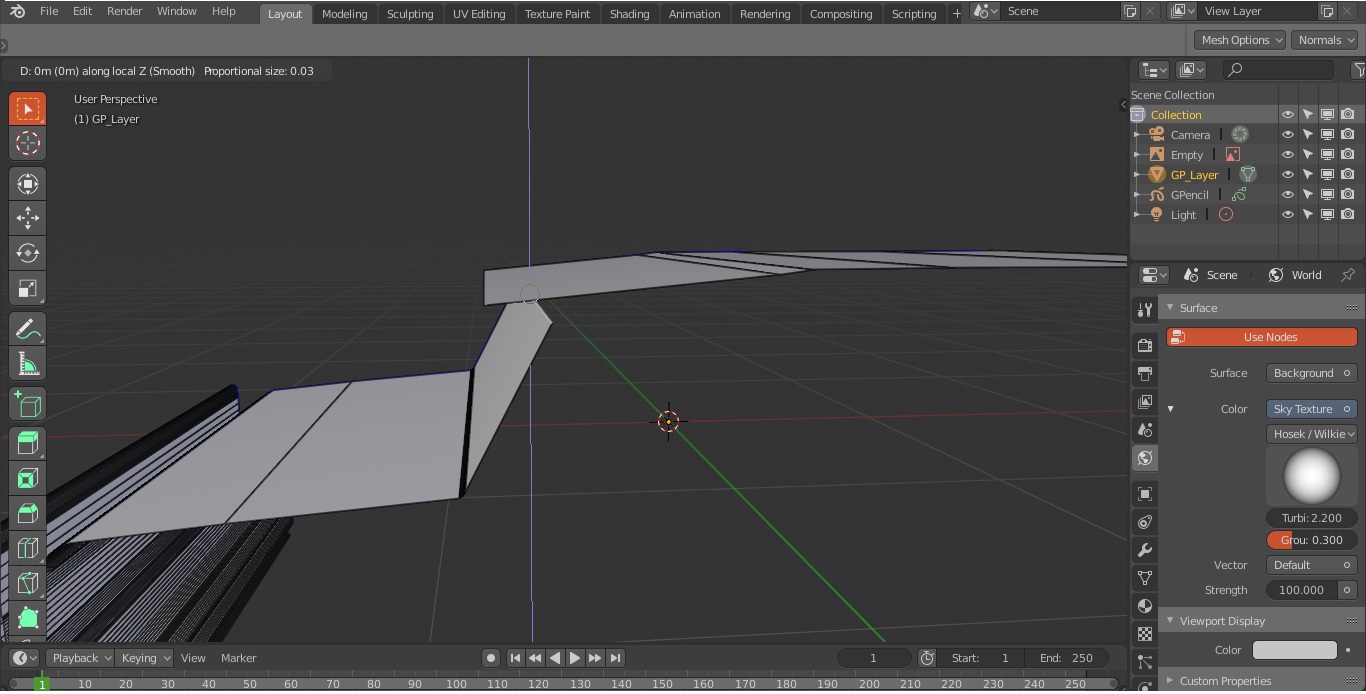This screenshot has width=1366, height=694.
Task: Switch to the UV Editing workspace tab
Action: coord(479,13)
